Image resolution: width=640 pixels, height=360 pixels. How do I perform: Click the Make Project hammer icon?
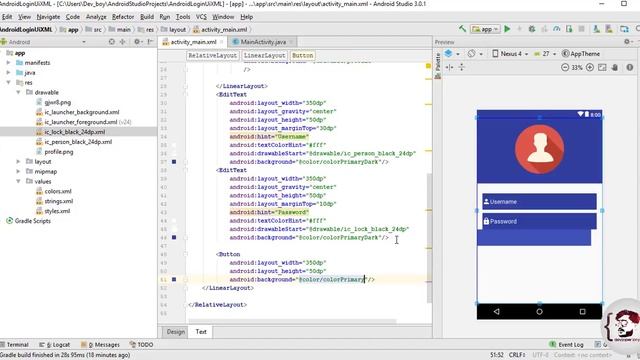click(462, 29)
